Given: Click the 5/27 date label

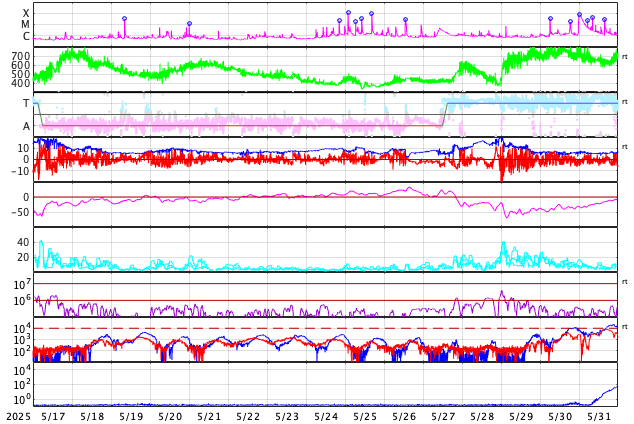Looking at the screenshot, I should click(443, 416).
